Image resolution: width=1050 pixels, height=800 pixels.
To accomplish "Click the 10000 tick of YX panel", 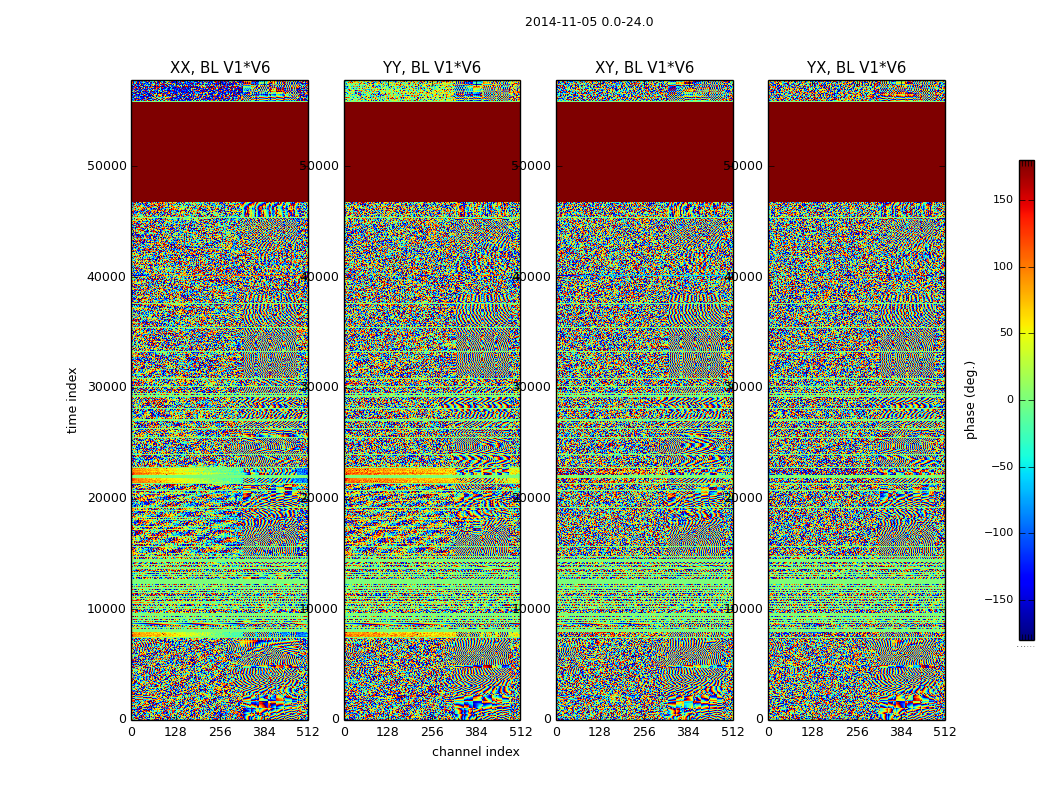I will [x=743, y=609].
